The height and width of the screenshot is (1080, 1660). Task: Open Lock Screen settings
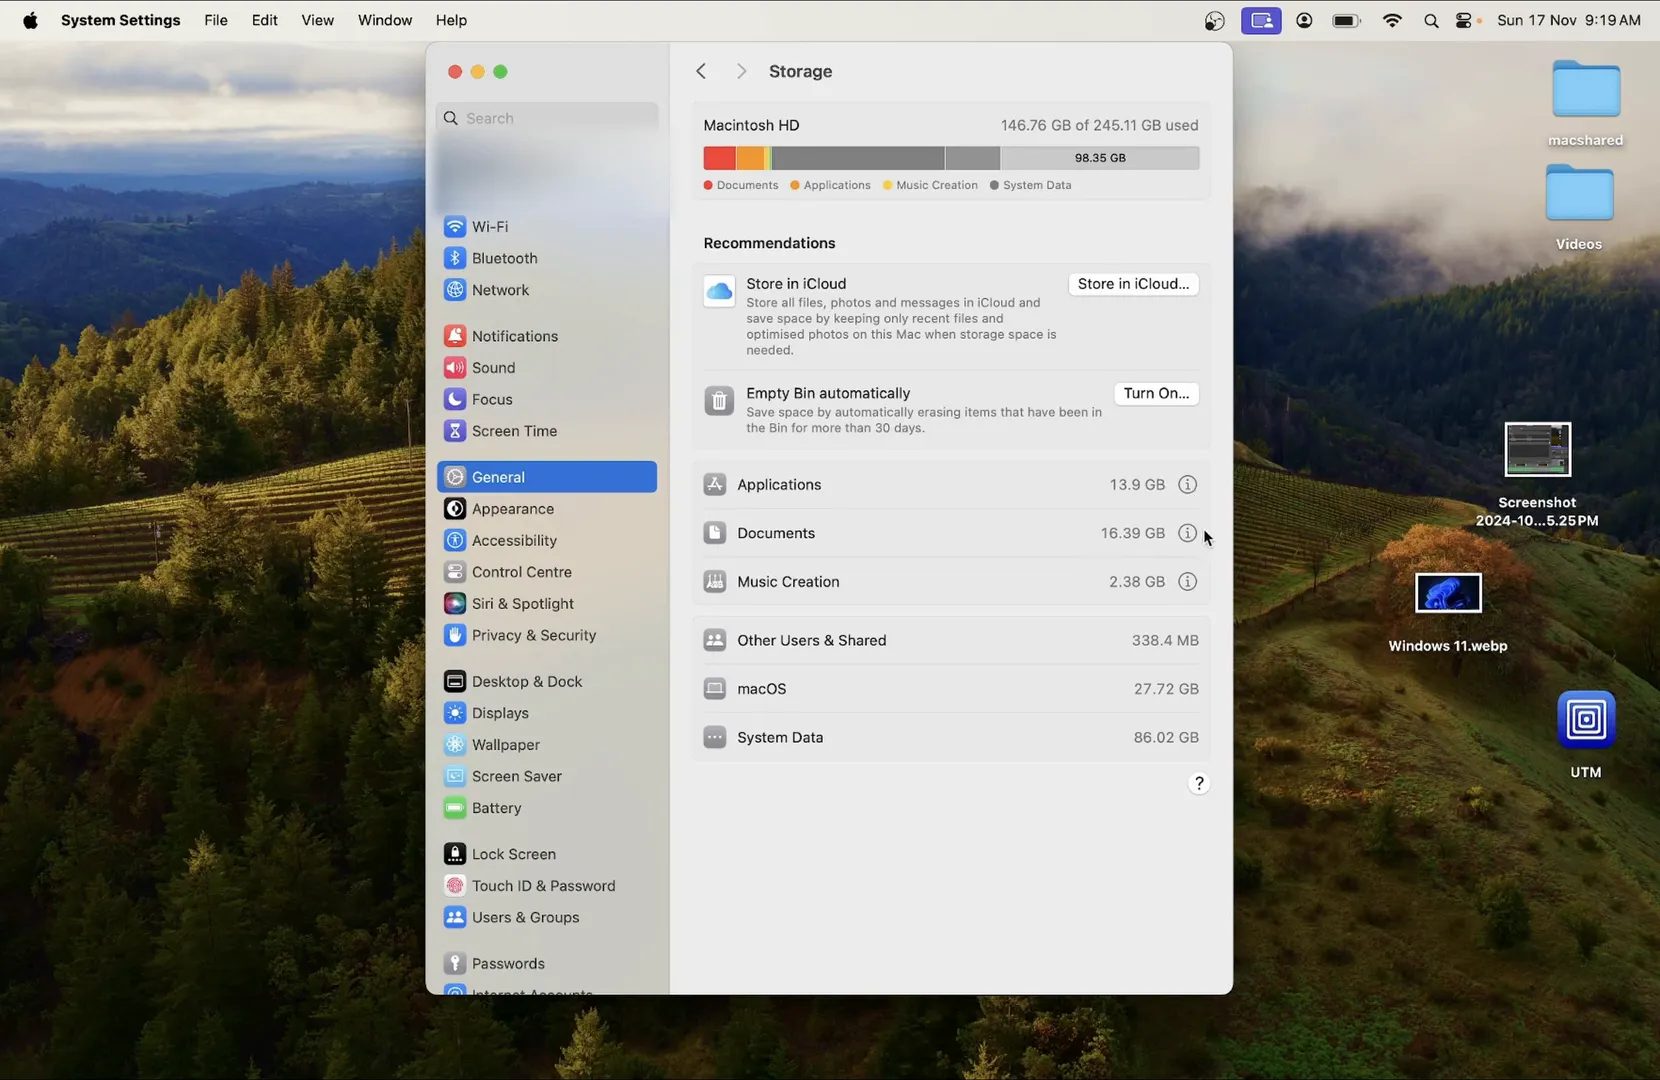click(x=546, y=854)
